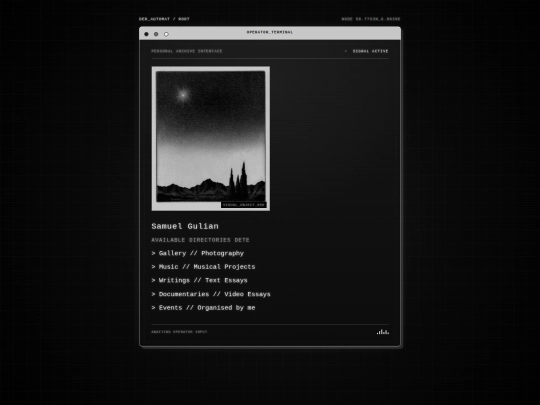The width and height of the screenshot is (540, 405).
Task: Click the black dot window control
Action: [x=146, y=34]
